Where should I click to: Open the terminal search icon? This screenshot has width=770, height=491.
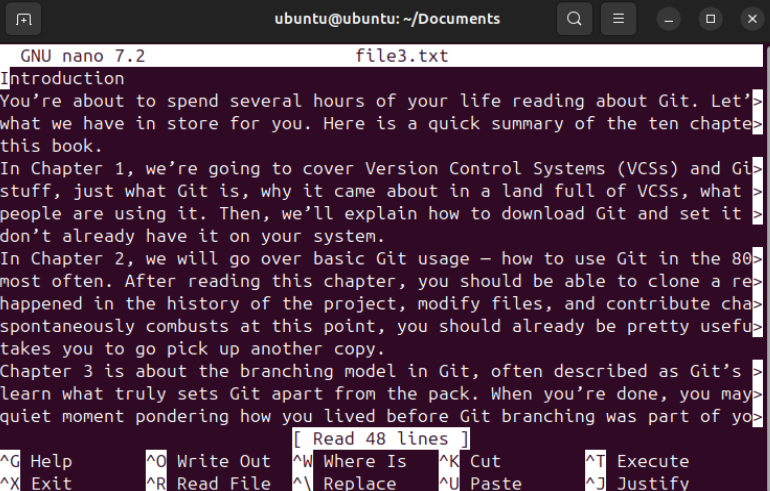tap(574, 19)
